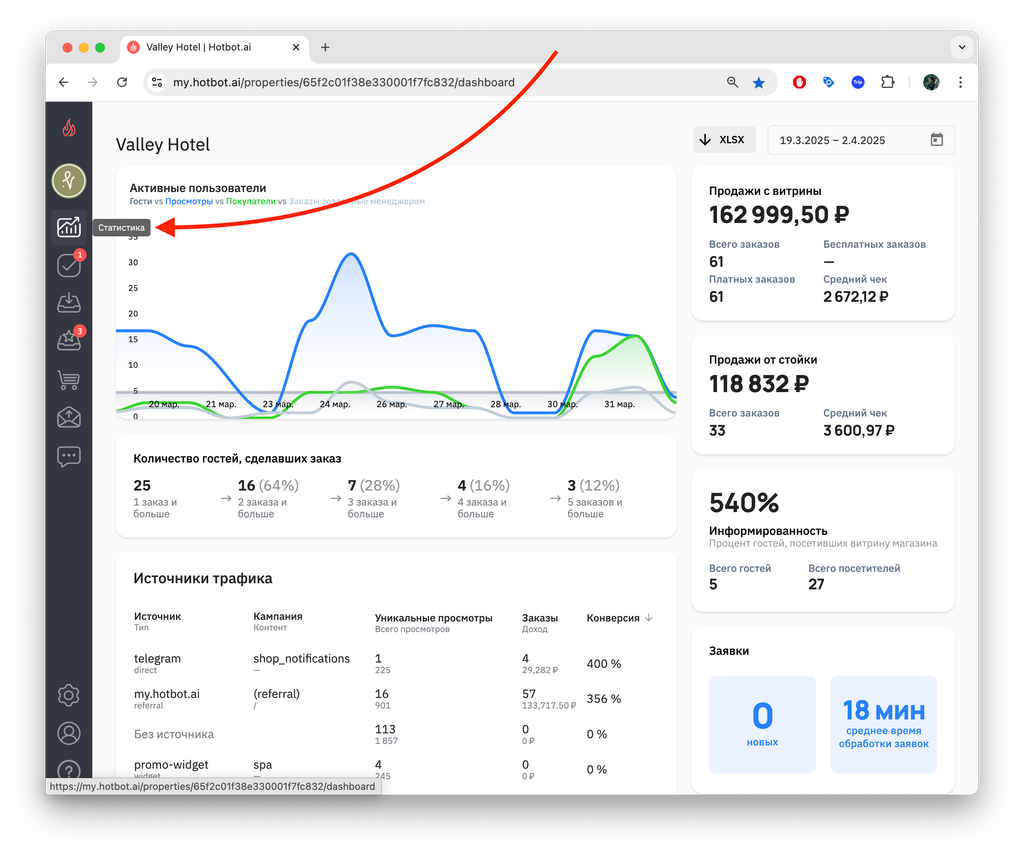
Task: Open Chrome tab list dropdown arrow
Action: (x=961, y=47)
